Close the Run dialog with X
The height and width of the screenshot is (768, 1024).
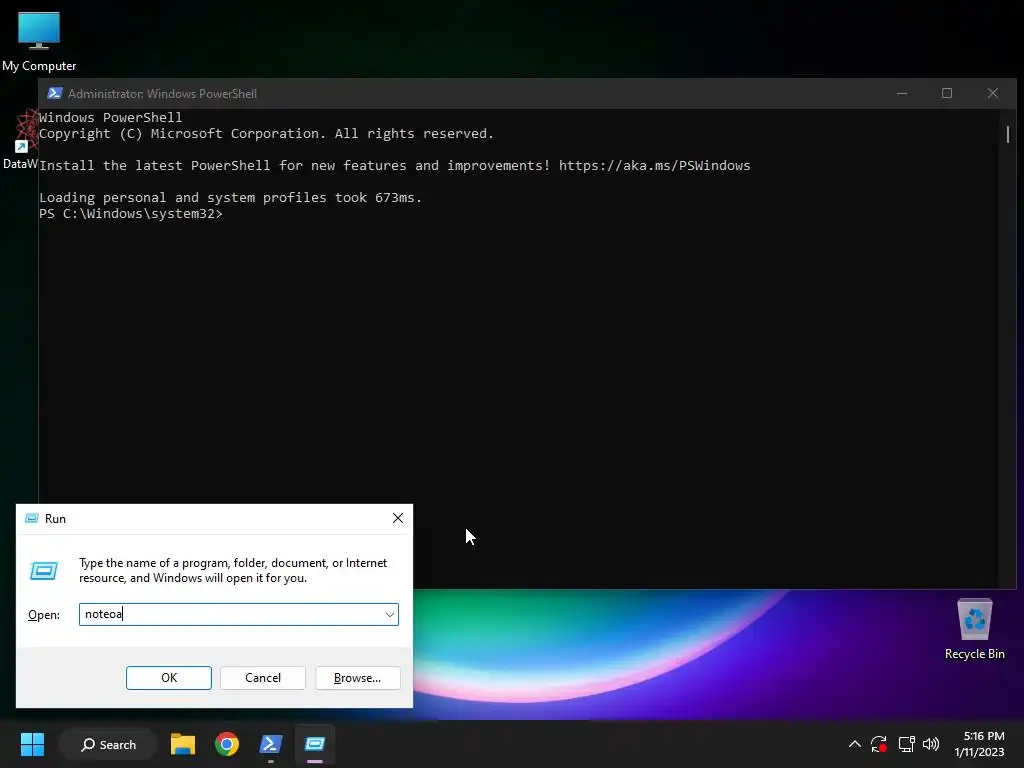[x=398, y=518]
